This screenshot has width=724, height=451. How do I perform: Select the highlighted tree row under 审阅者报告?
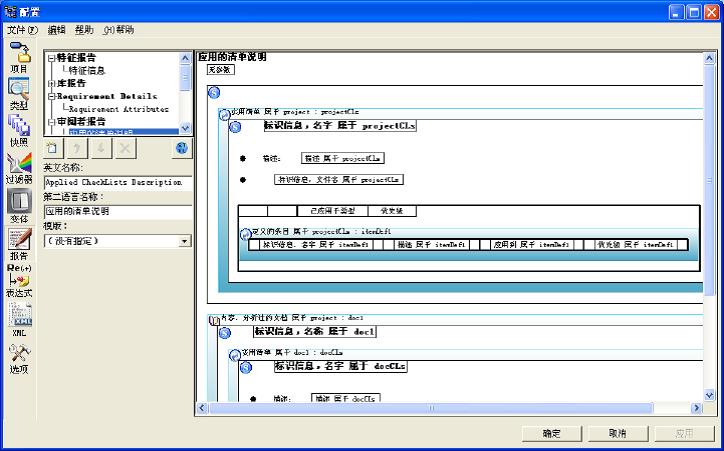(124, 132)
